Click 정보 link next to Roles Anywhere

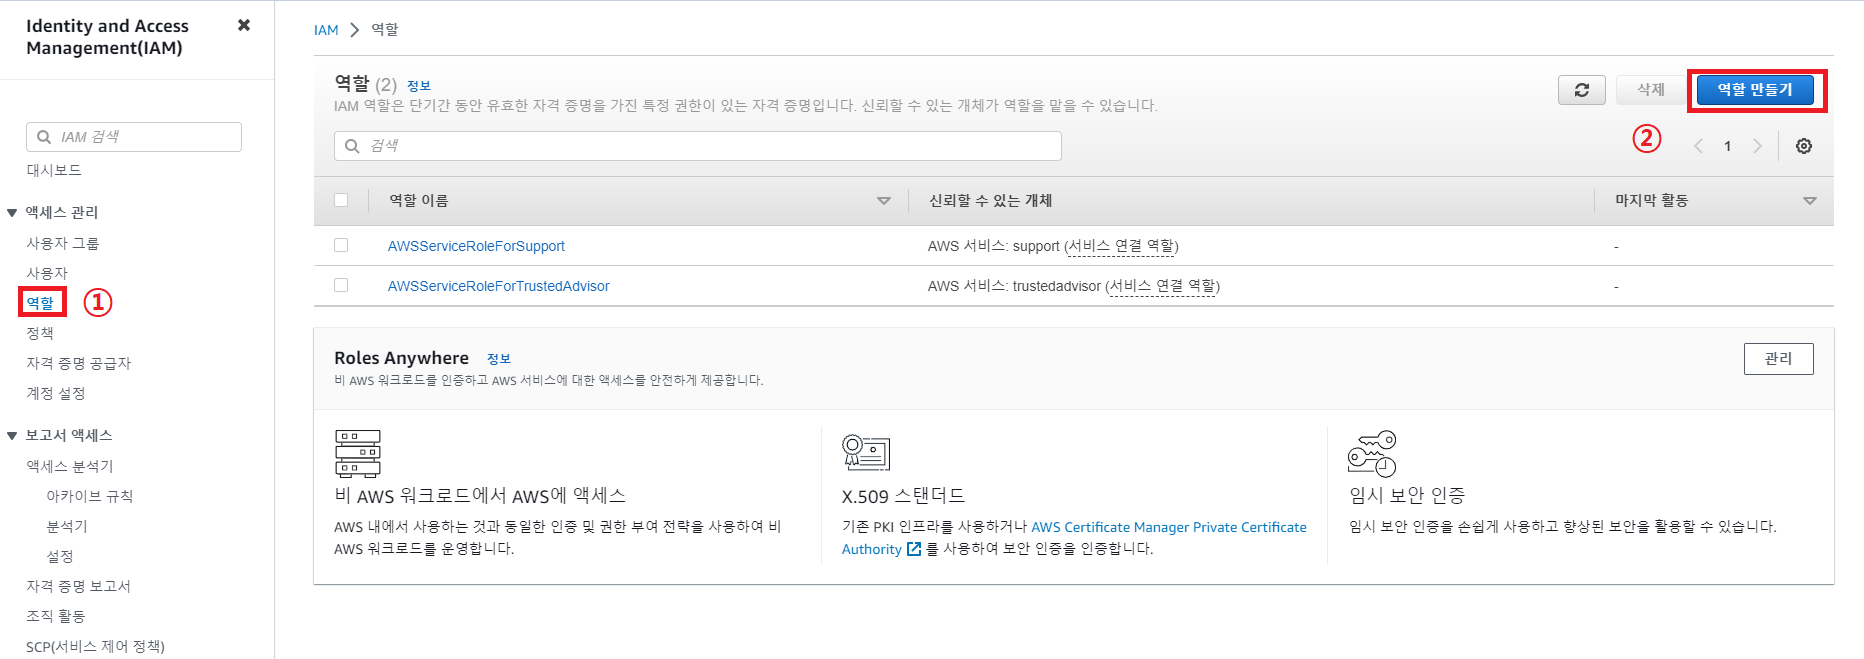499,359
